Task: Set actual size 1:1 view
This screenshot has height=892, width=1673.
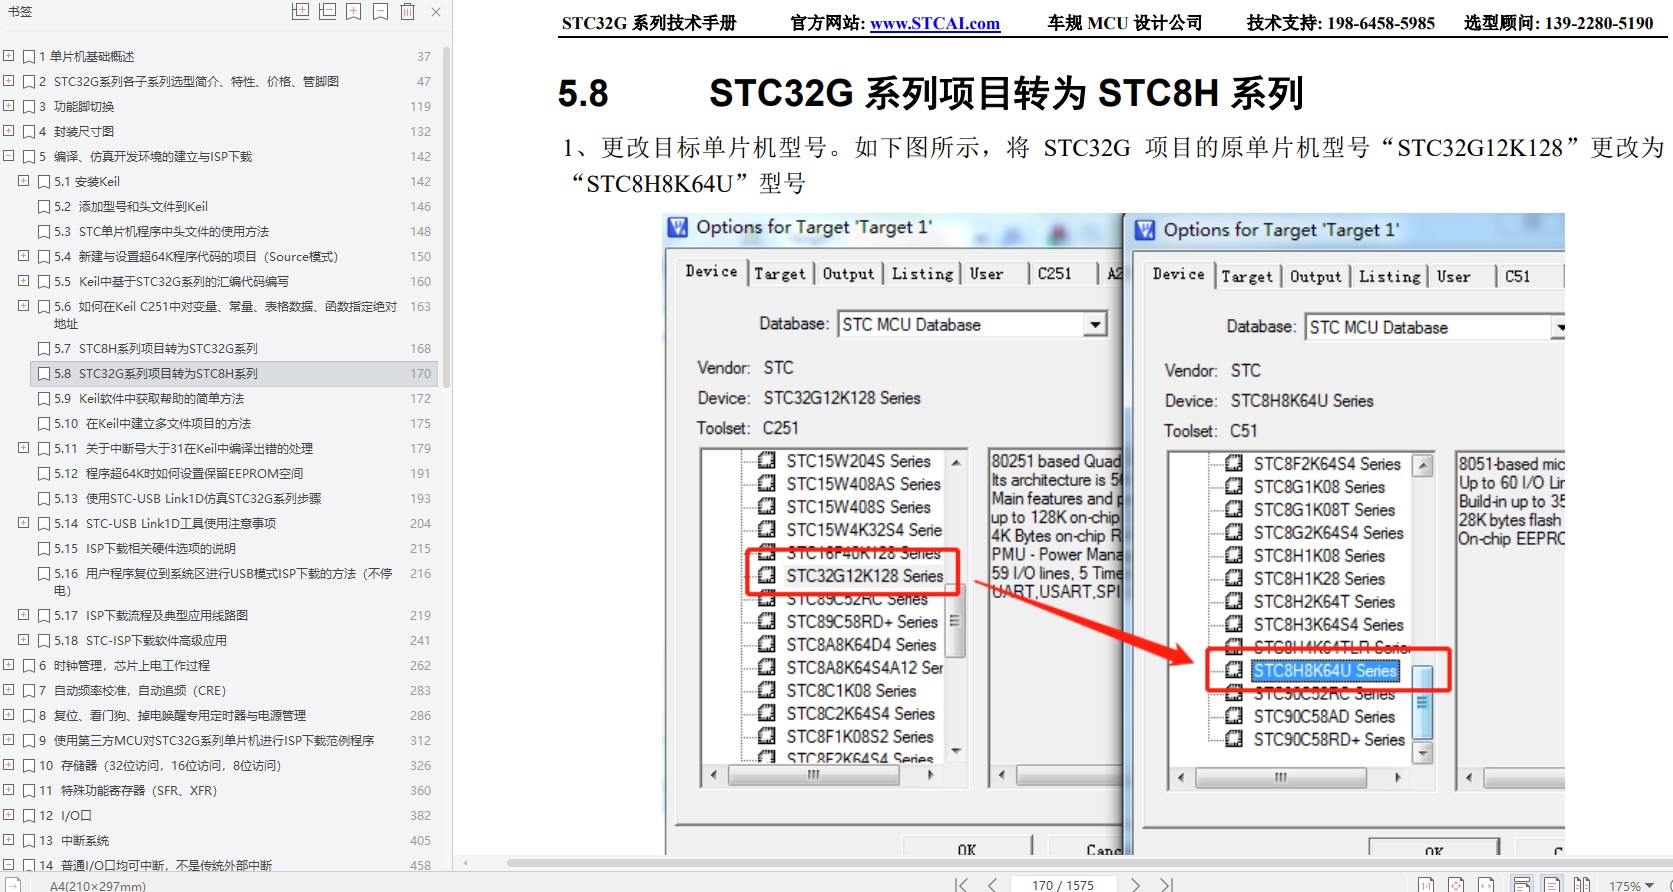Action: point(1426,884)
